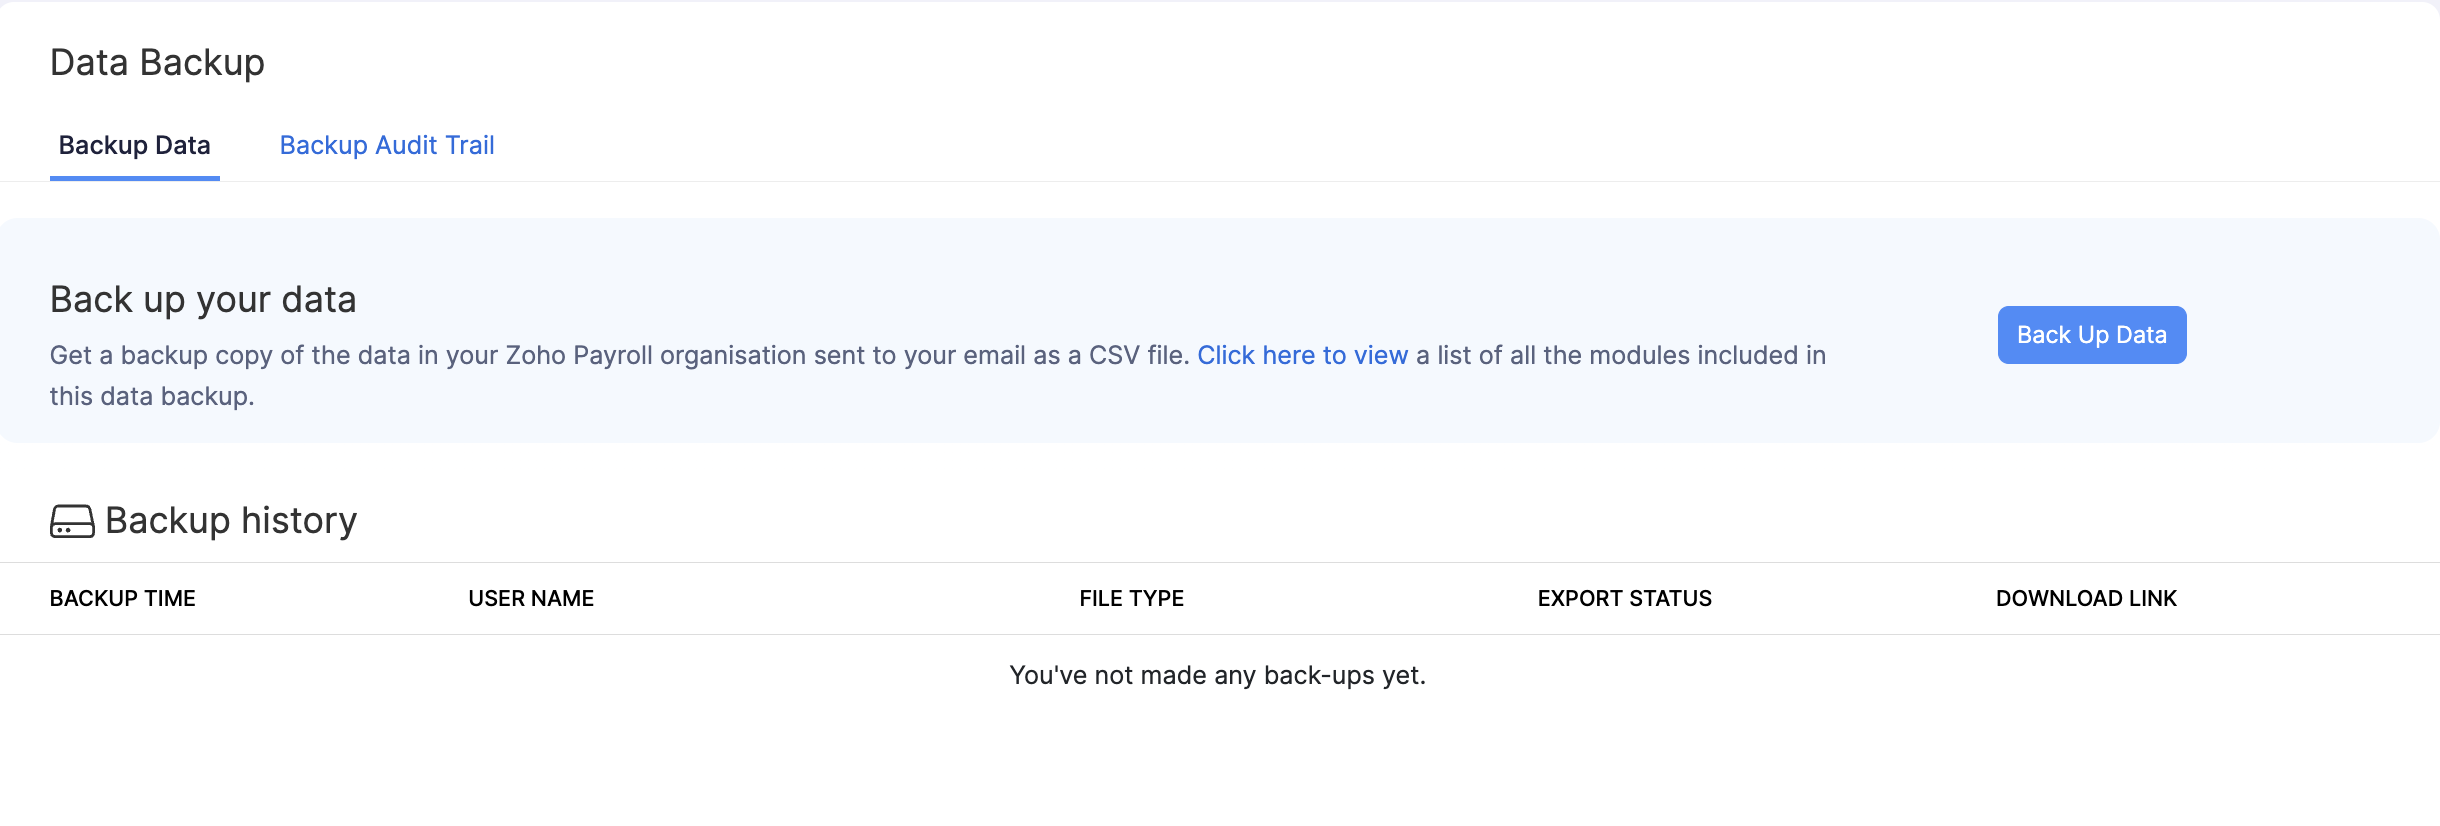Sort by the BACKUP TIME column header
This screenshot has width=2440, height=826.
[123, 598]
